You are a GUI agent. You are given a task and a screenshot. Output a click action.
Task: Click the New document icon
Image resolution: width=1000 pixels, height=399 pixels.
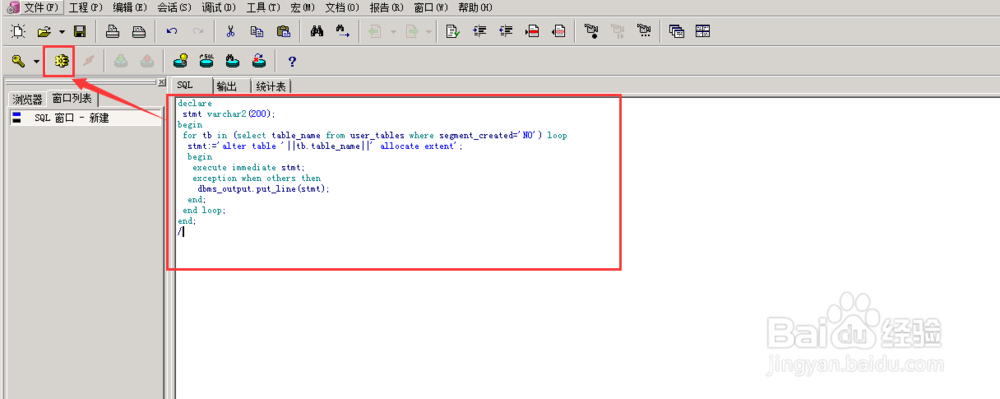pyautogui.click(x=18, y=31)
